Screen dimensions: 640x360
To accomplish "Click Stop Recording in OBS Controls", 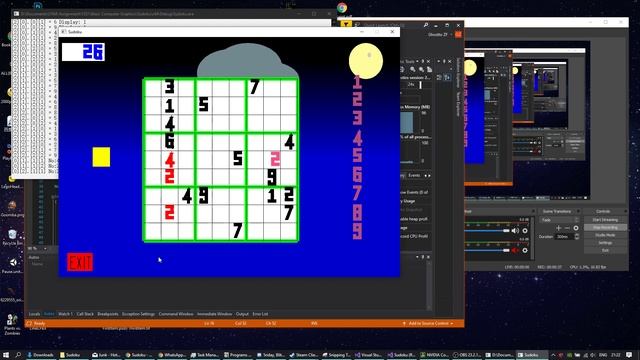I will (x=605, y=227).
